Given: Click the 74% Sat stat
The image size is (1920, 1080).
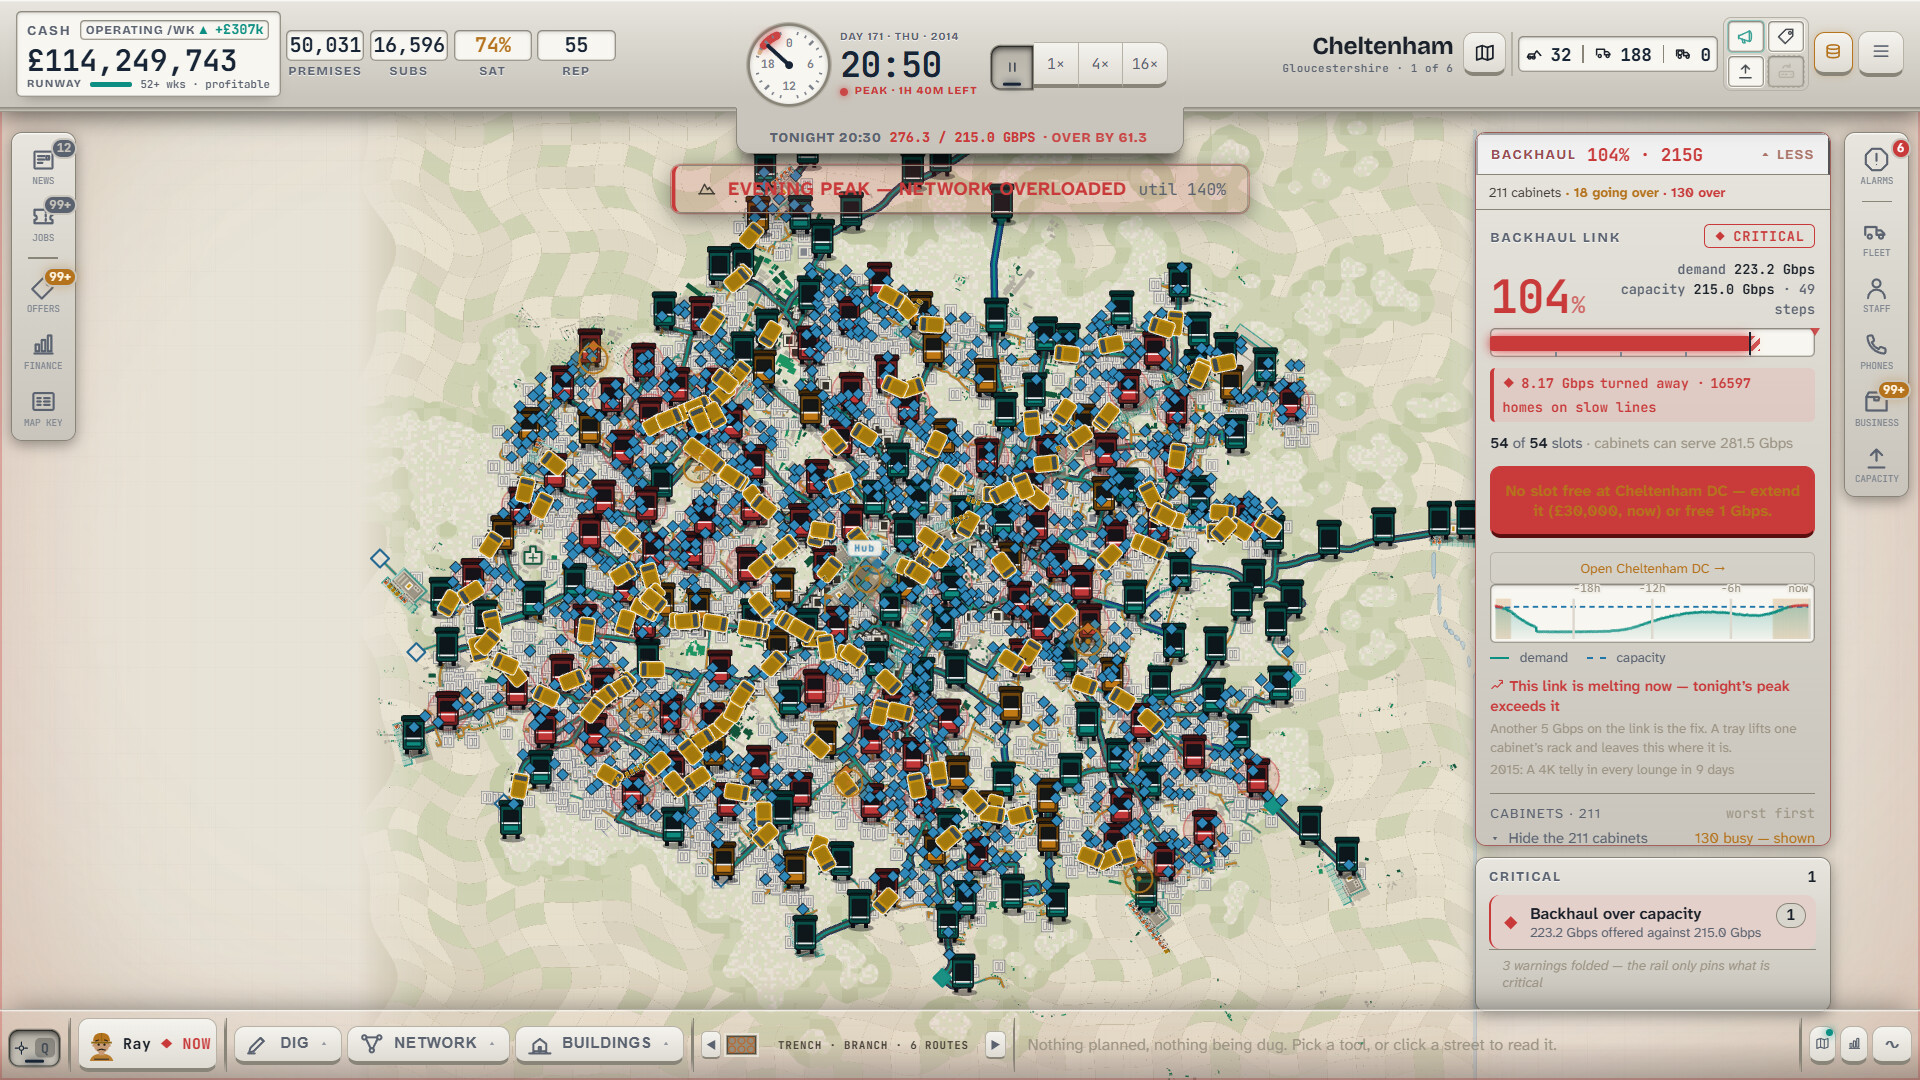Looking at the screenshot, I should (492, 54).
